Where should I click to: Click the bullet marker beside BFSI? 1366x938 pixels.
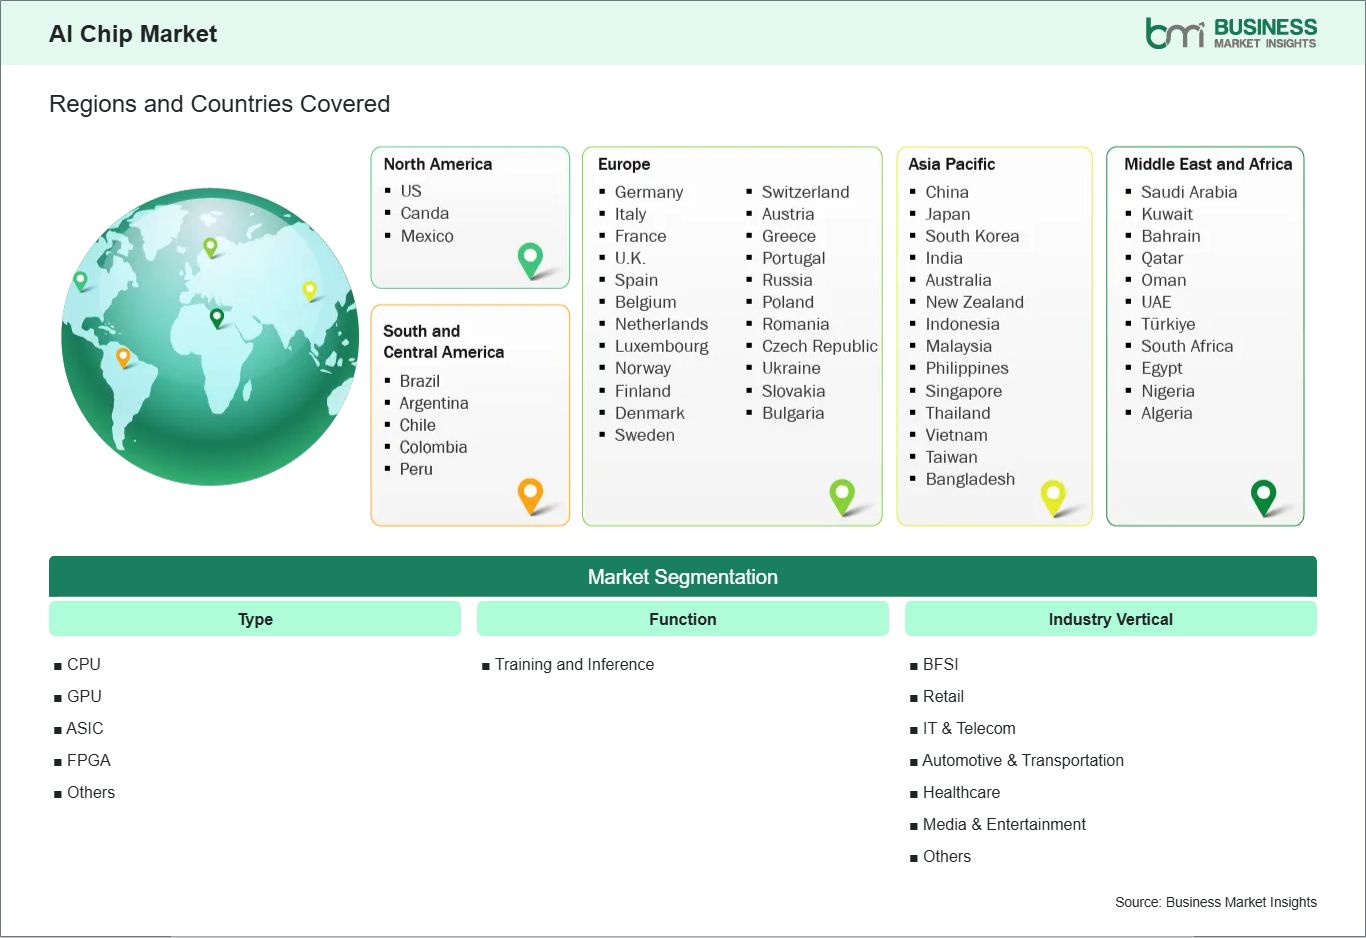912,664
